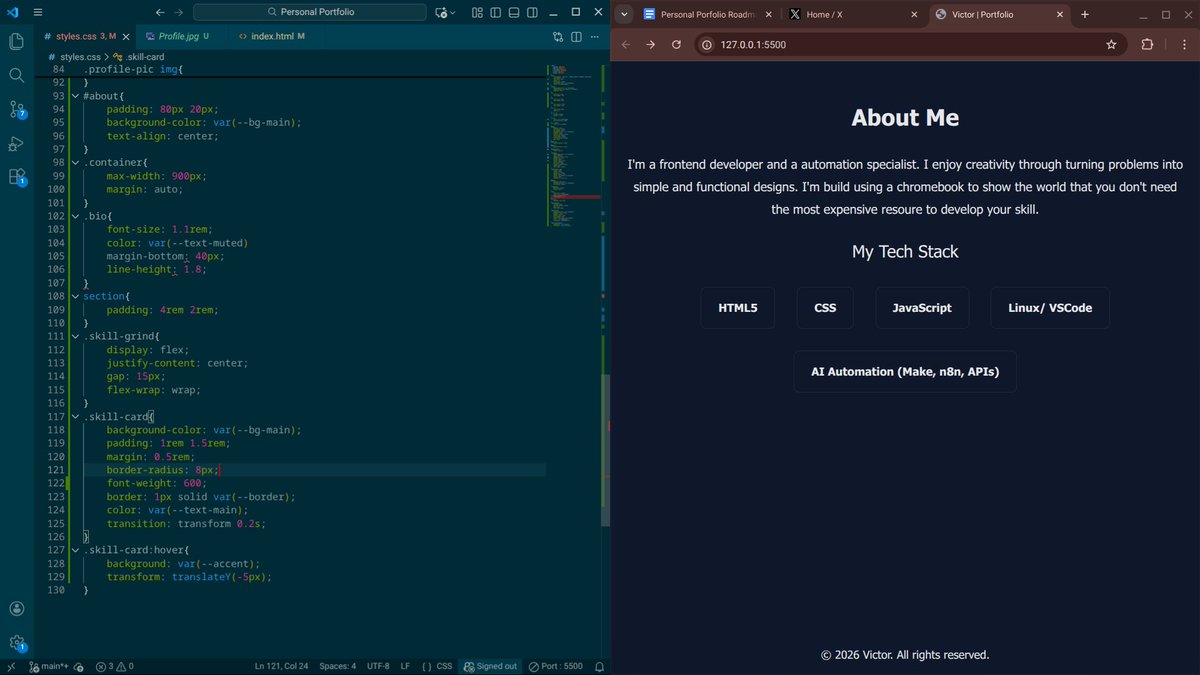Collapse the .skill-card:hover fold arrow
Viewport: 1200px width, 675px height.
click(x=75, y=550)
